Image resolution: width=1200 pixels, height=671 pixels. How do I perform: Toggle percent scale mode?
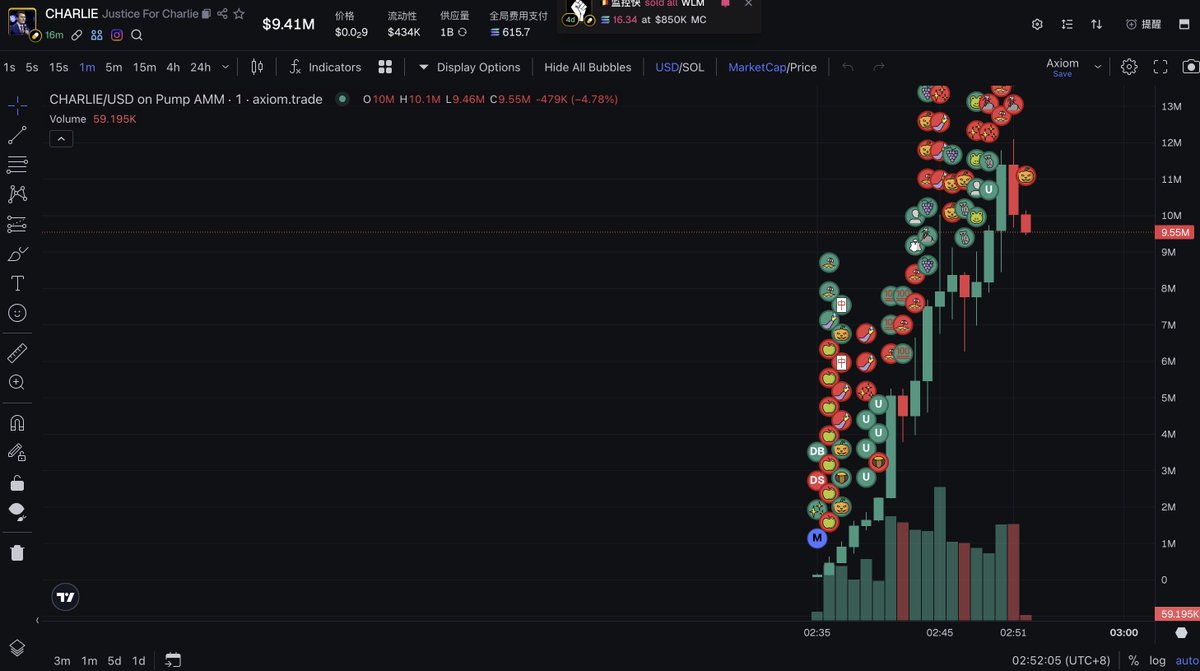(1134, 660)
